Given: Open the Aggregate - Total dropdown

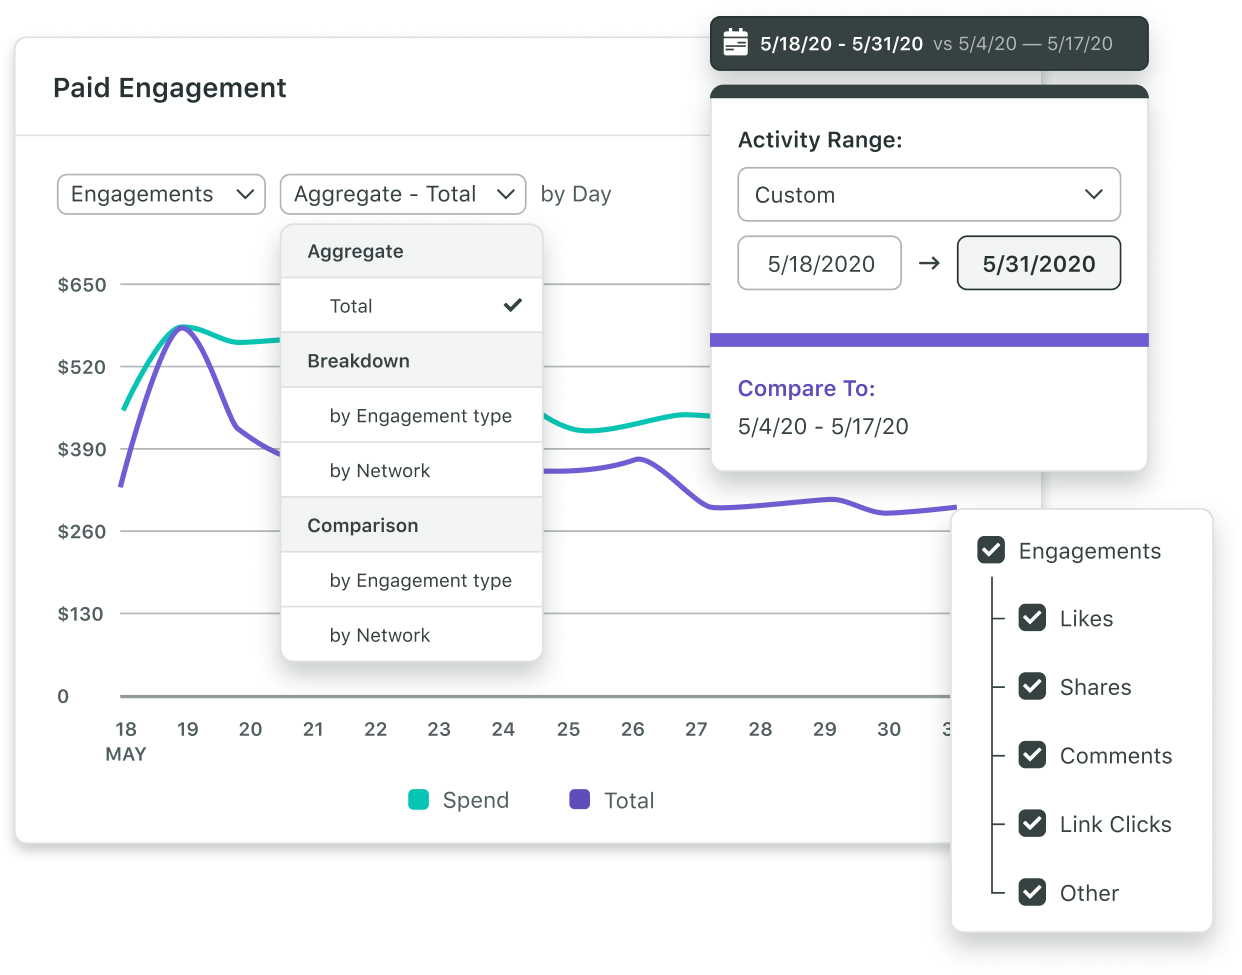Looking at the screenshot, I should (x=402, y=194).
